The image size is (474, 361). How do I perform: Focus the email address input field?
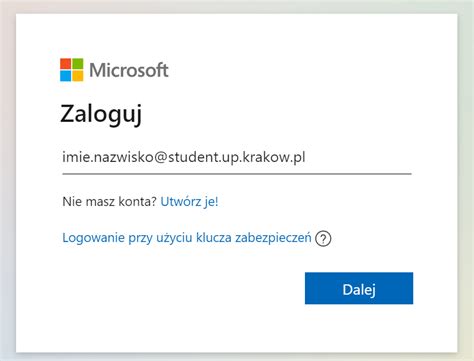(x=237, y=157)
